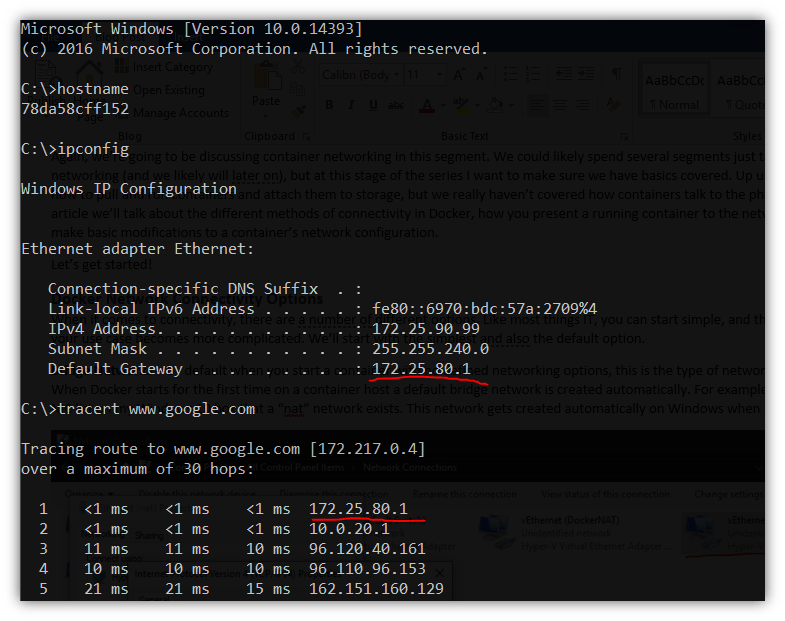Image resolution: width=785 pixels, height=621 pixels.
Task: Click the Grow Font icon
Action: (458, 75)
